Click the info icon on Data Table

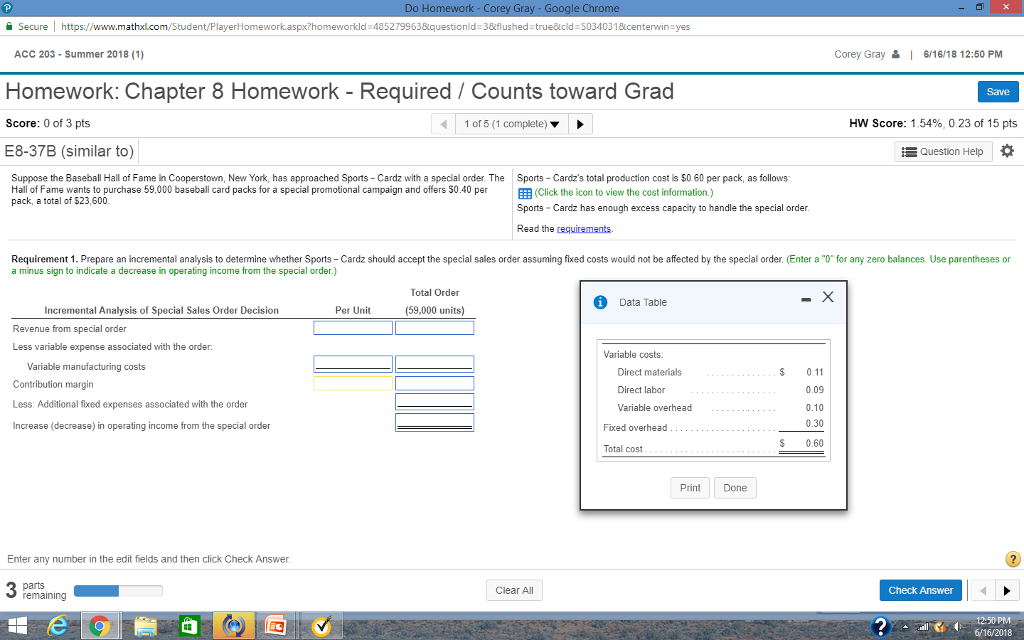pyautogui.click(x=599, y=301)
